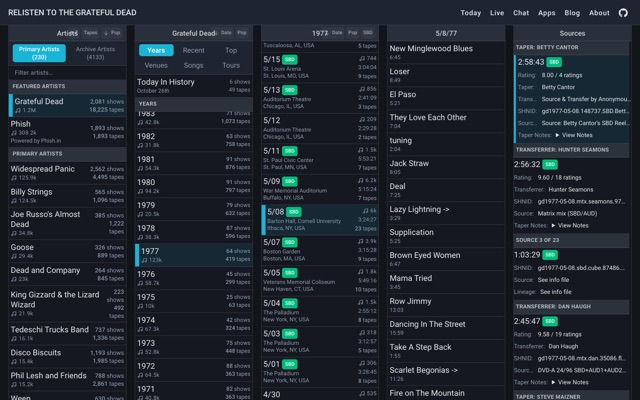Play Brown Eyed Women track
Screen dimensions: 640x400
[x=446, y=259]
